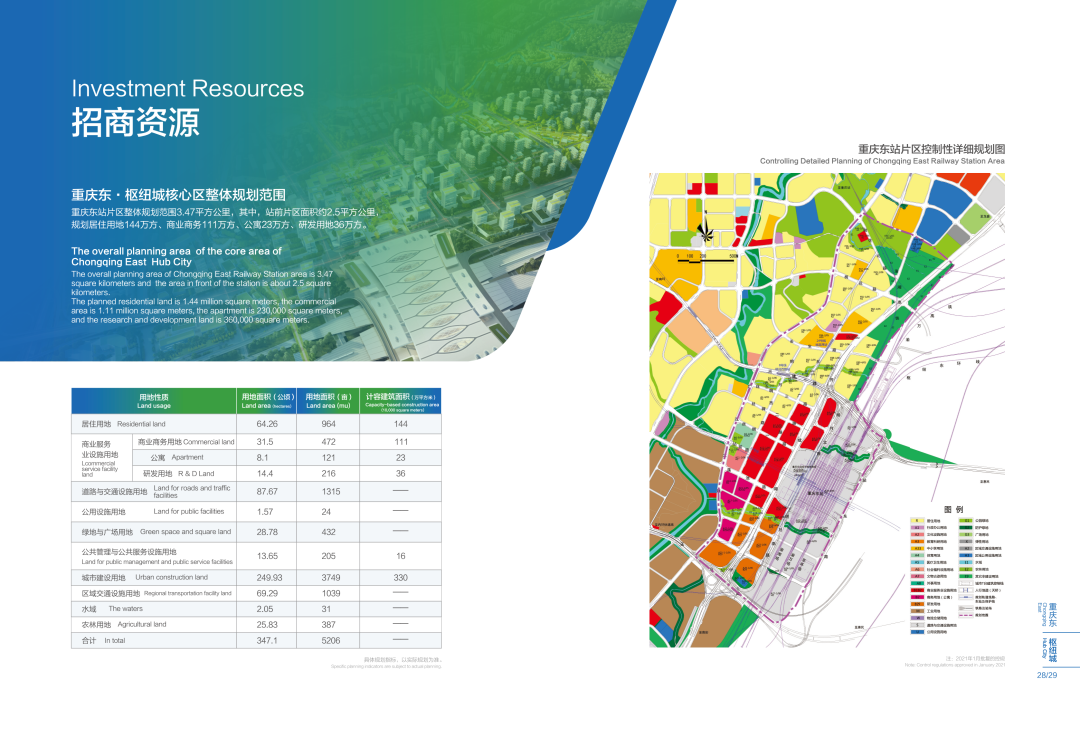
Task: Click the Chongqing East planning map image
Action: coord(827,410)
